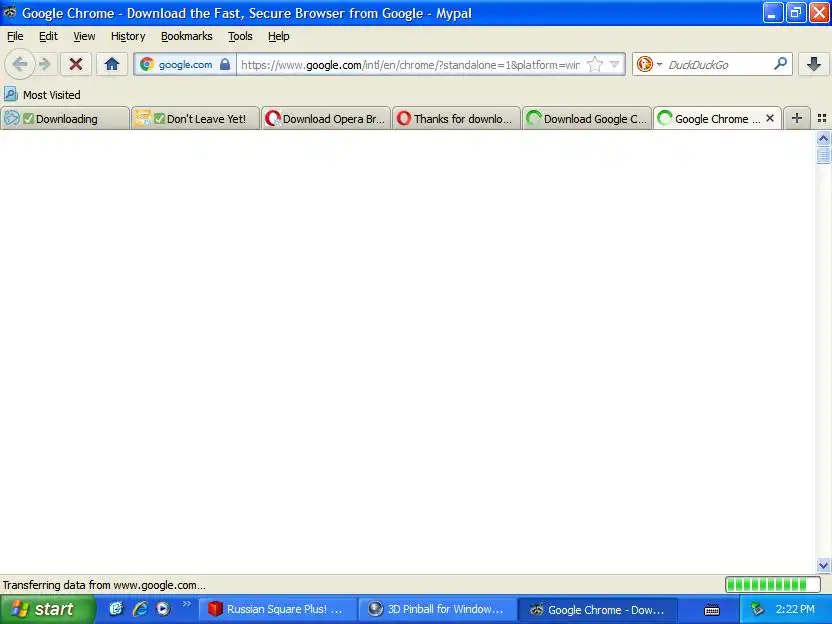The width and height of the screenshot is (832, 624).
Task: Click the Show Desktop quick launch icon
Action: point(116,609)
